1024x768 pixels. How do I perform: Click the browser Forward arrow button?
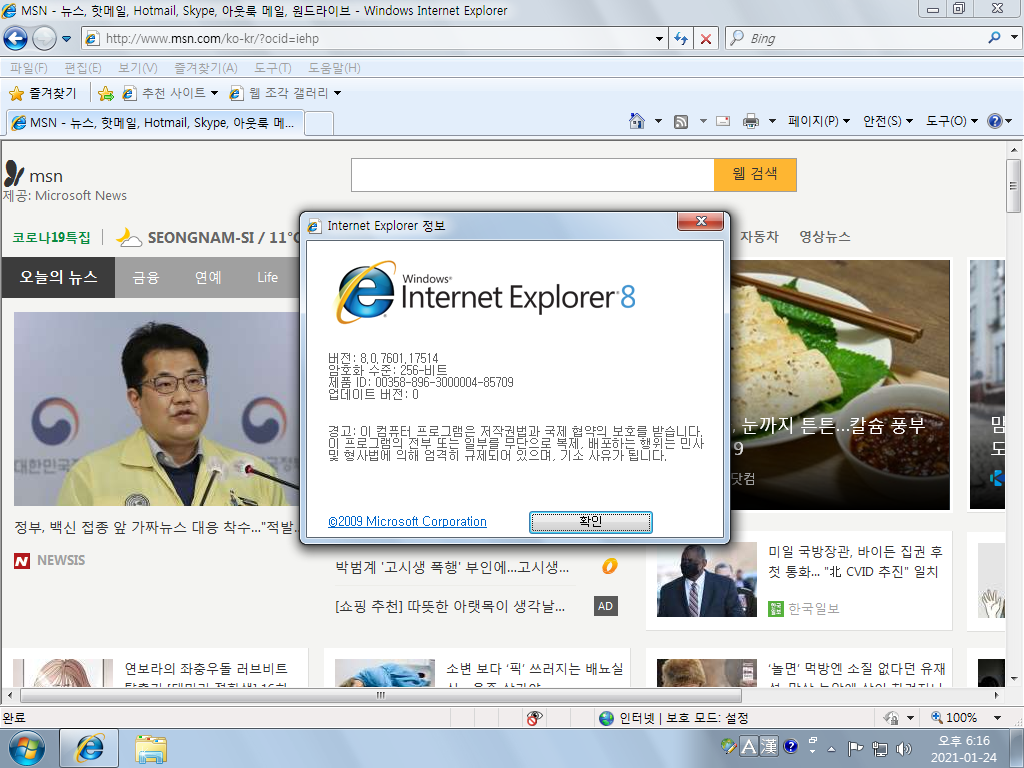44,39
